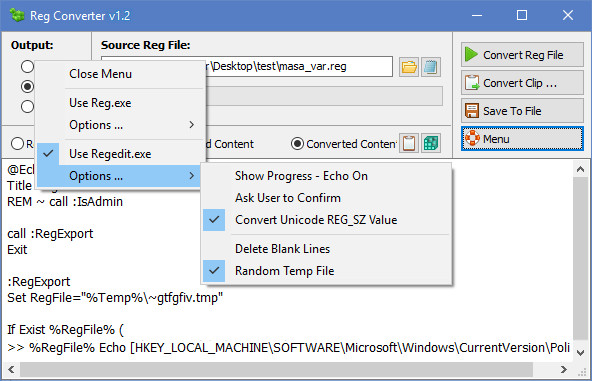
Task: Click the horizontal scrollbar right arrow
Action: (x=563, y=369)
